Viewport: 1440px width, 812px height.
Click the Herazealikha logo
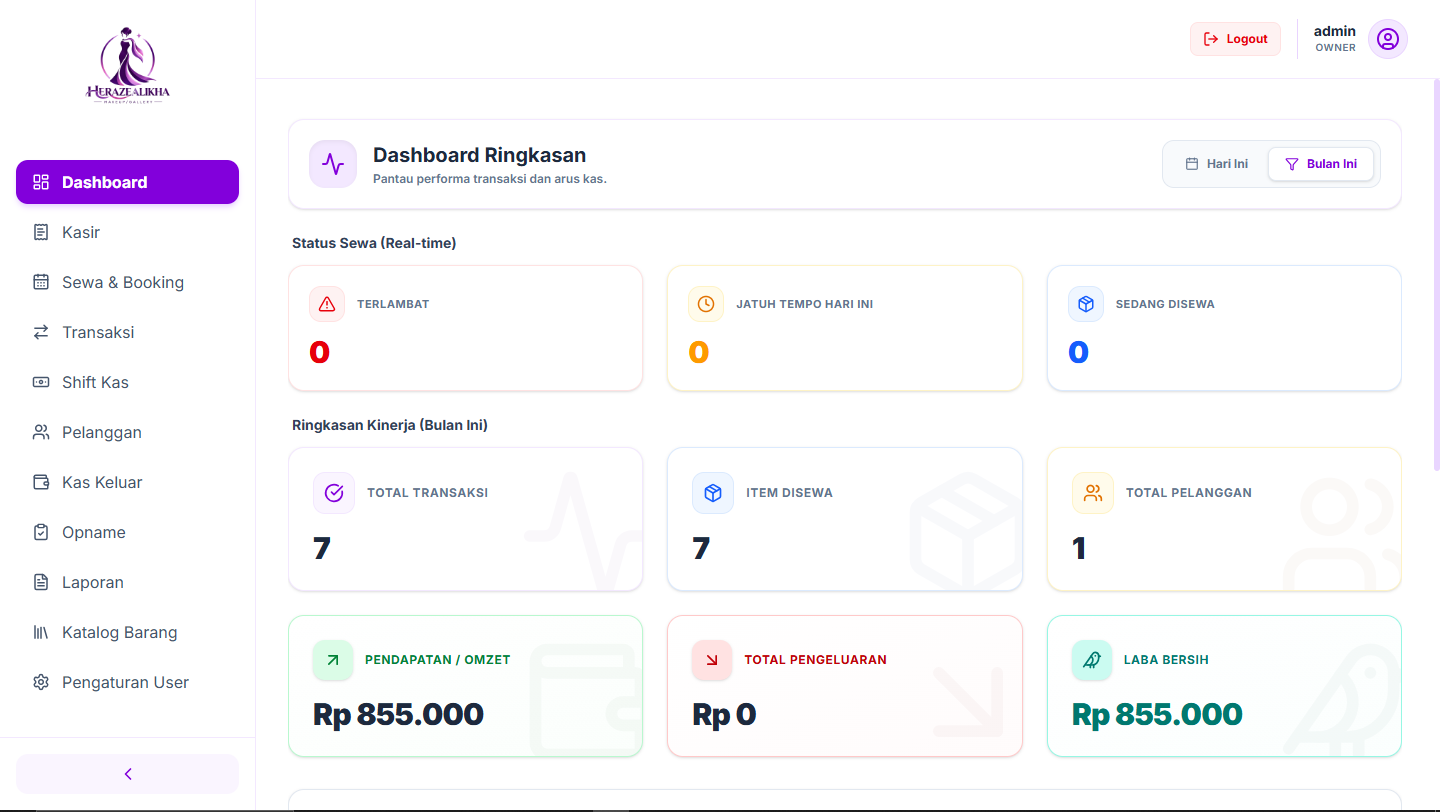[x=128, y=66]
